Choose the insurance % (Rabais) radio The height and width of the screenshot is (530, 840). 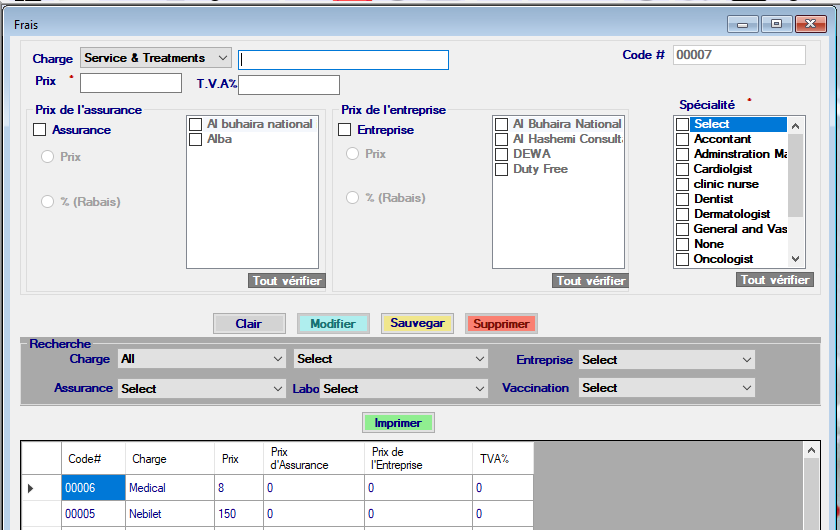[x=47, y=202]
